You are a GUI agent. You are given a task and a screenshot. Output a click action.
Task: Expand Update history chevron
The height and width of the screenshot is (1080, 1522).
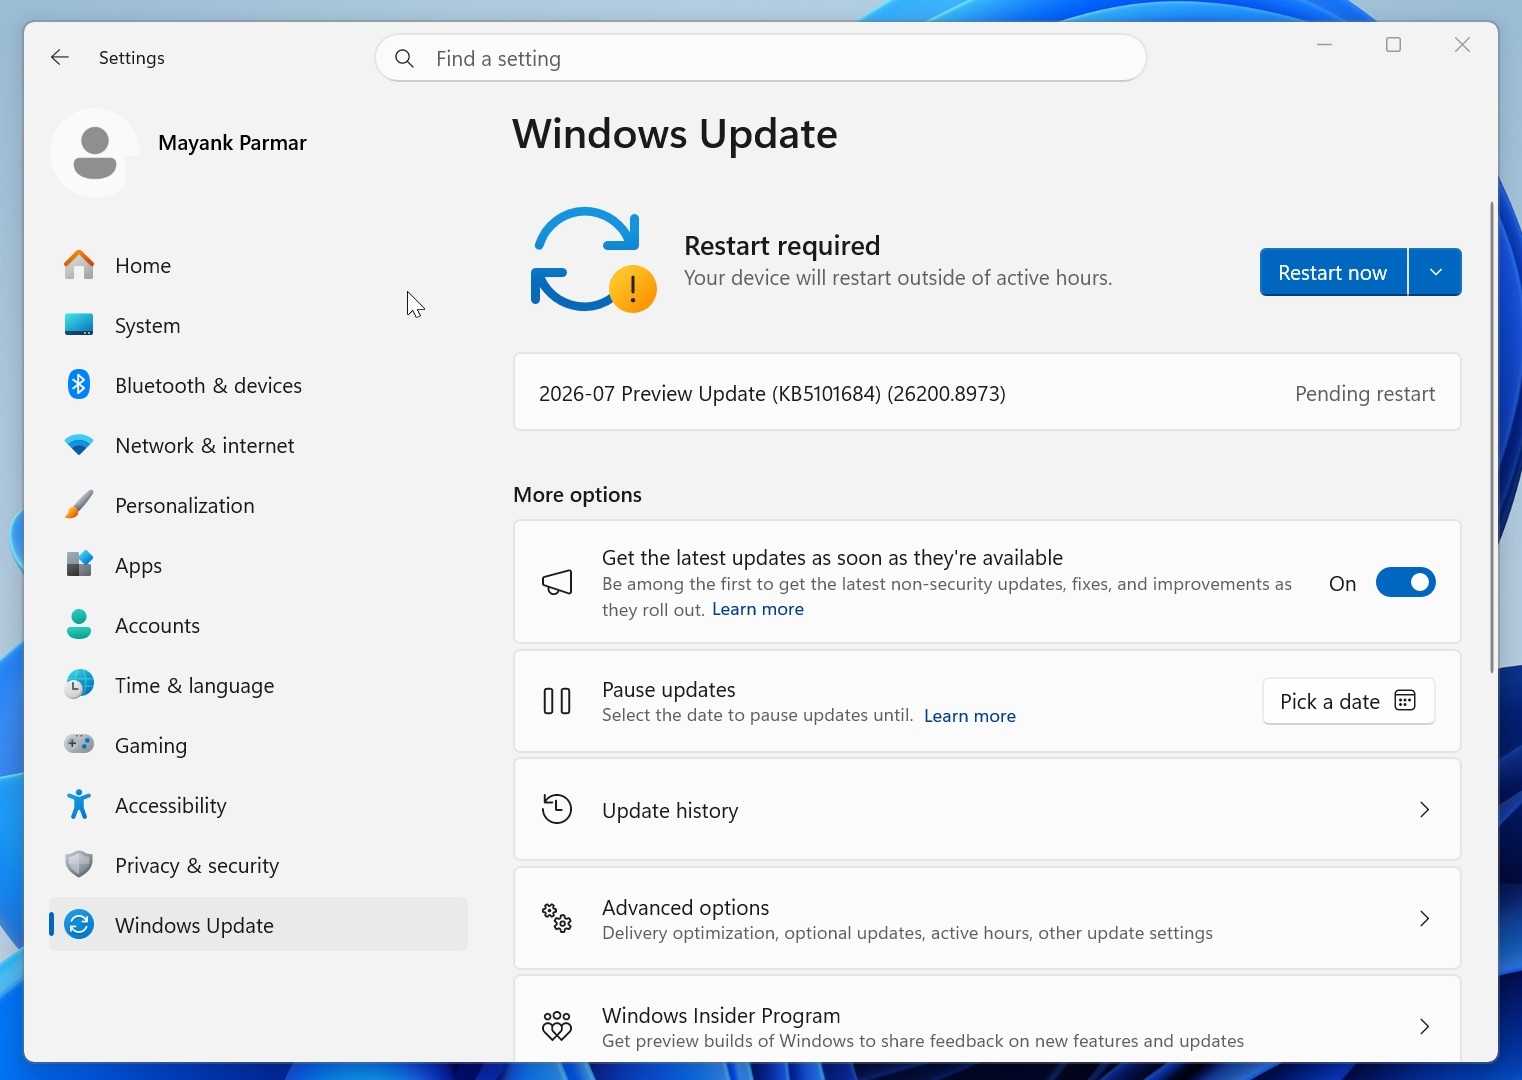click(x=1425, y=809)
